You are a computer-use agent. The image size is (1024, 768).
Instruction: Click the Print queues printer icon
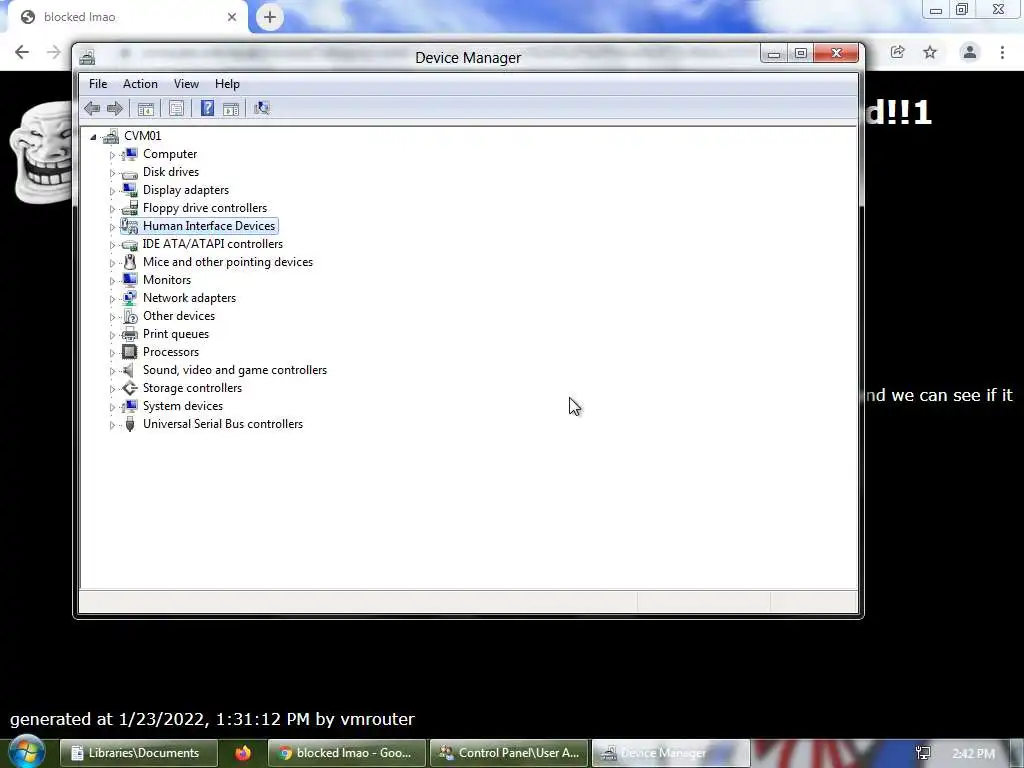(x=130, y=334)
